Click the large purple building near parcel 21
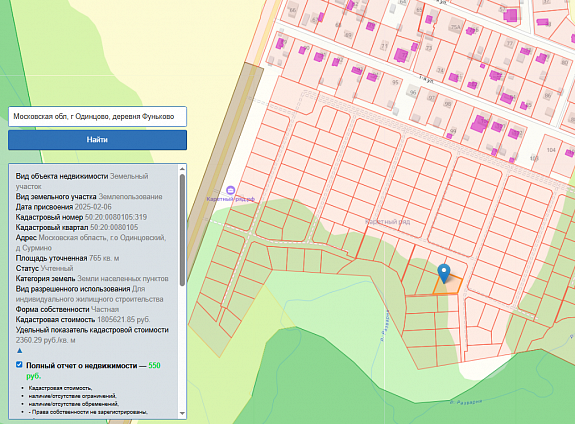 [401, 55]
